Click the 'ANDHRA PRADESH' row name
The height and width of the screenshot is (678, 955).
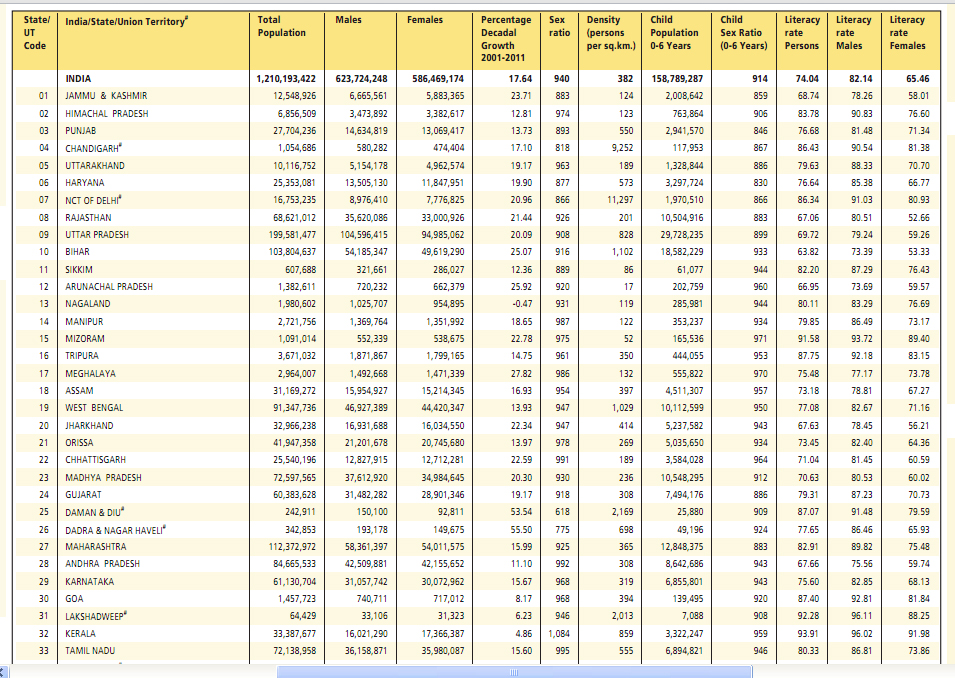[102, 564]
